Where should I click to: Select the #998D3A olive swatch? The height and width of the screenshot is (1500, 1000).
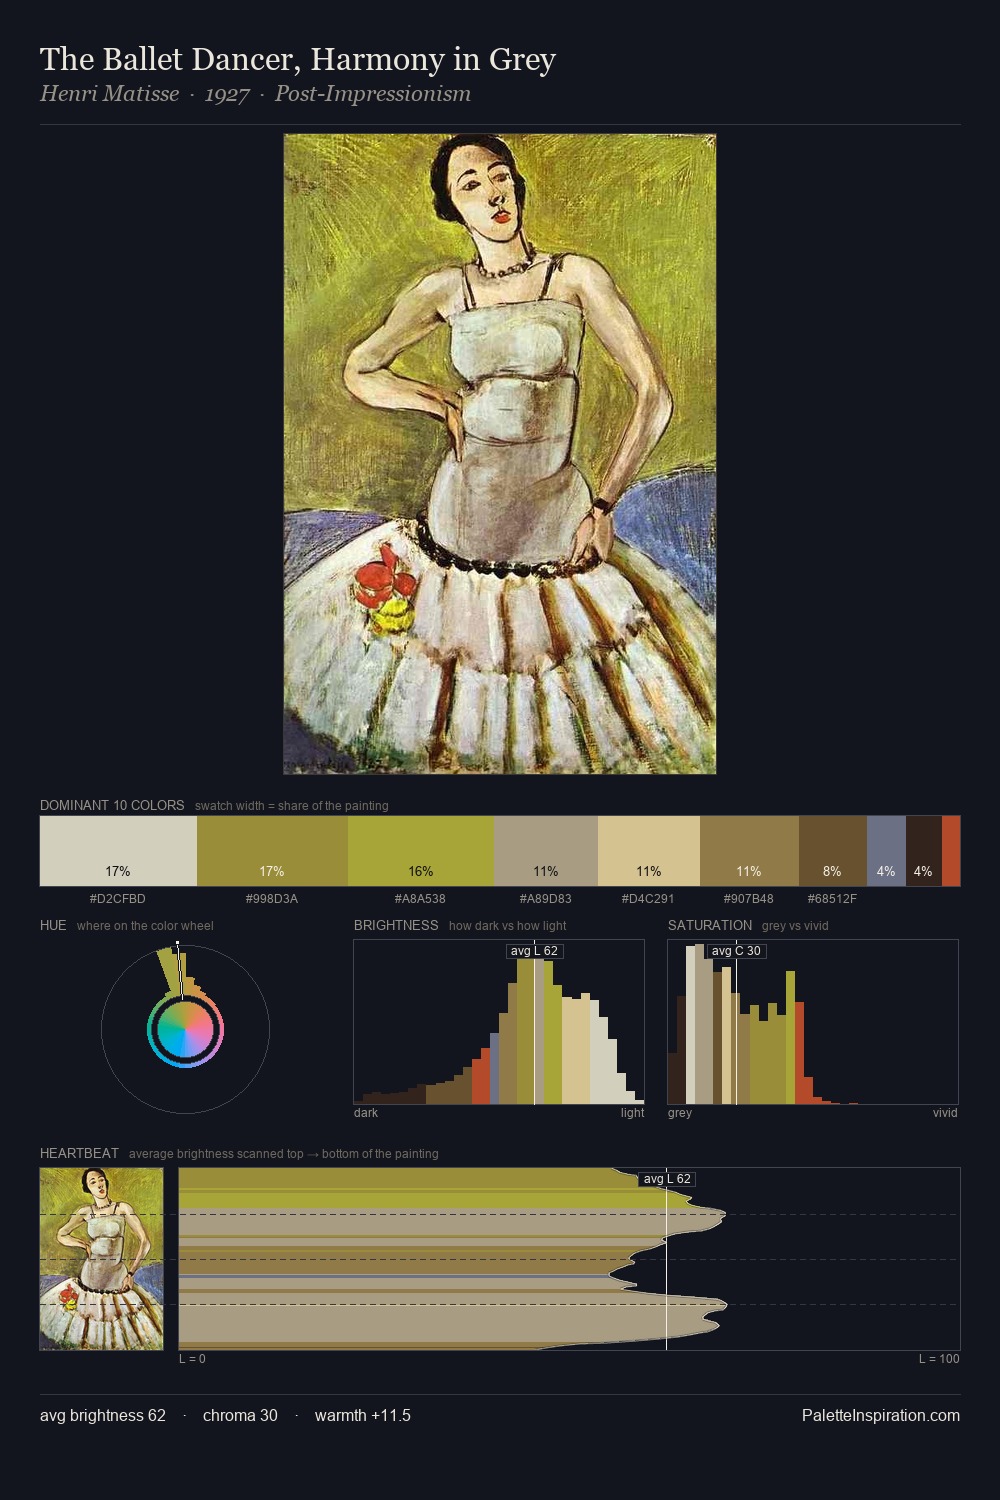(x=272, y=851)
